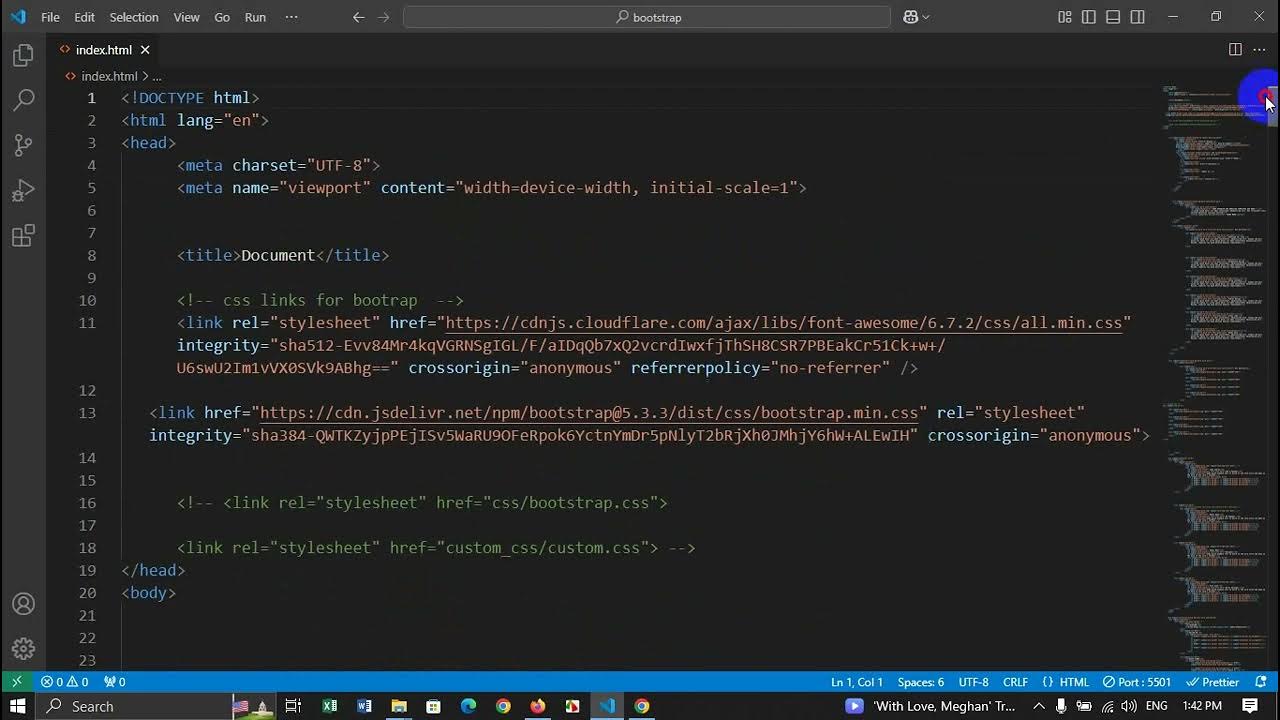The height and width of the screenshot is (720, 1280).
Task: Toggle the Primary Side Bar
Action: tap(1089, 17)
